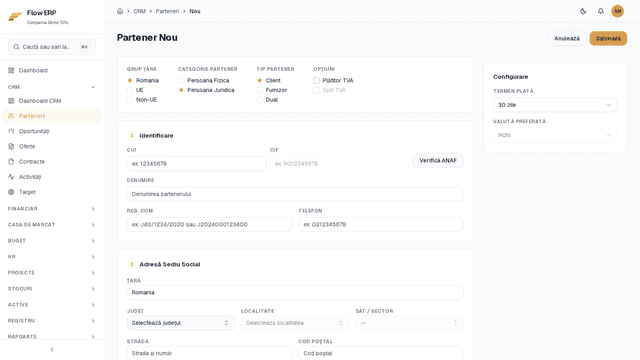Open Oferte menu item

(52, 146)
